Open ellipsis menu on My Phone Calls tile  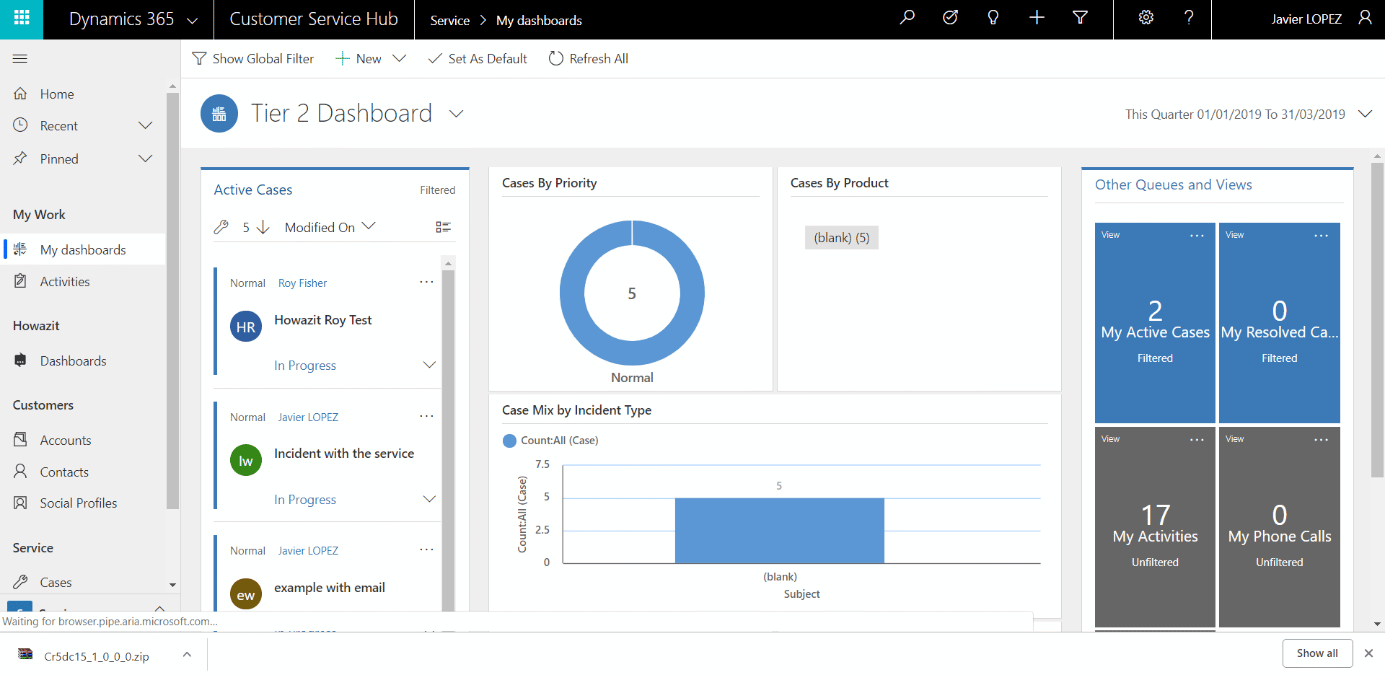[x=1321, y=440]
